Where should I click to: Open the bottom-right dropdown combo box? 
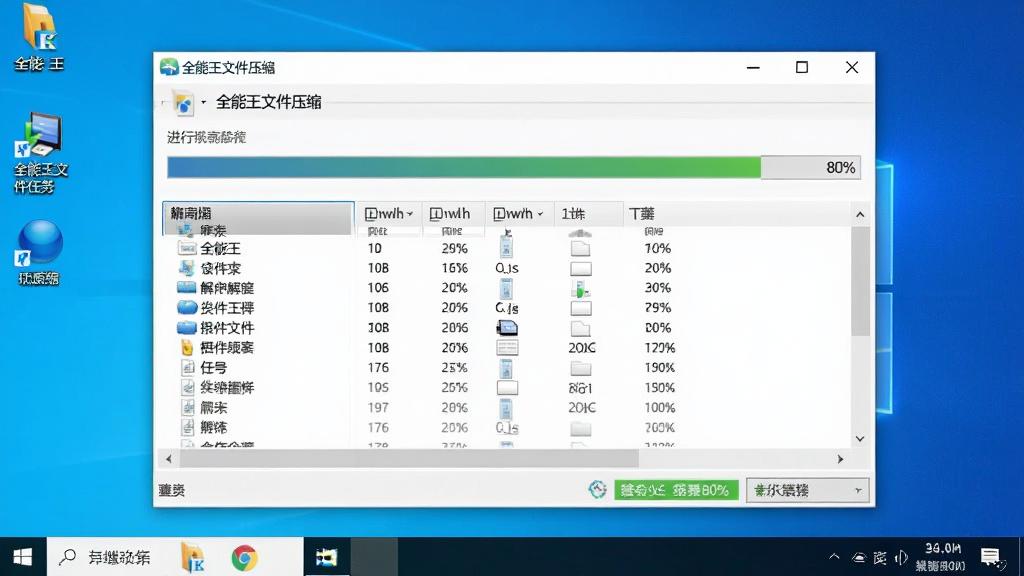pyautogui.click(x=807, y=490)
